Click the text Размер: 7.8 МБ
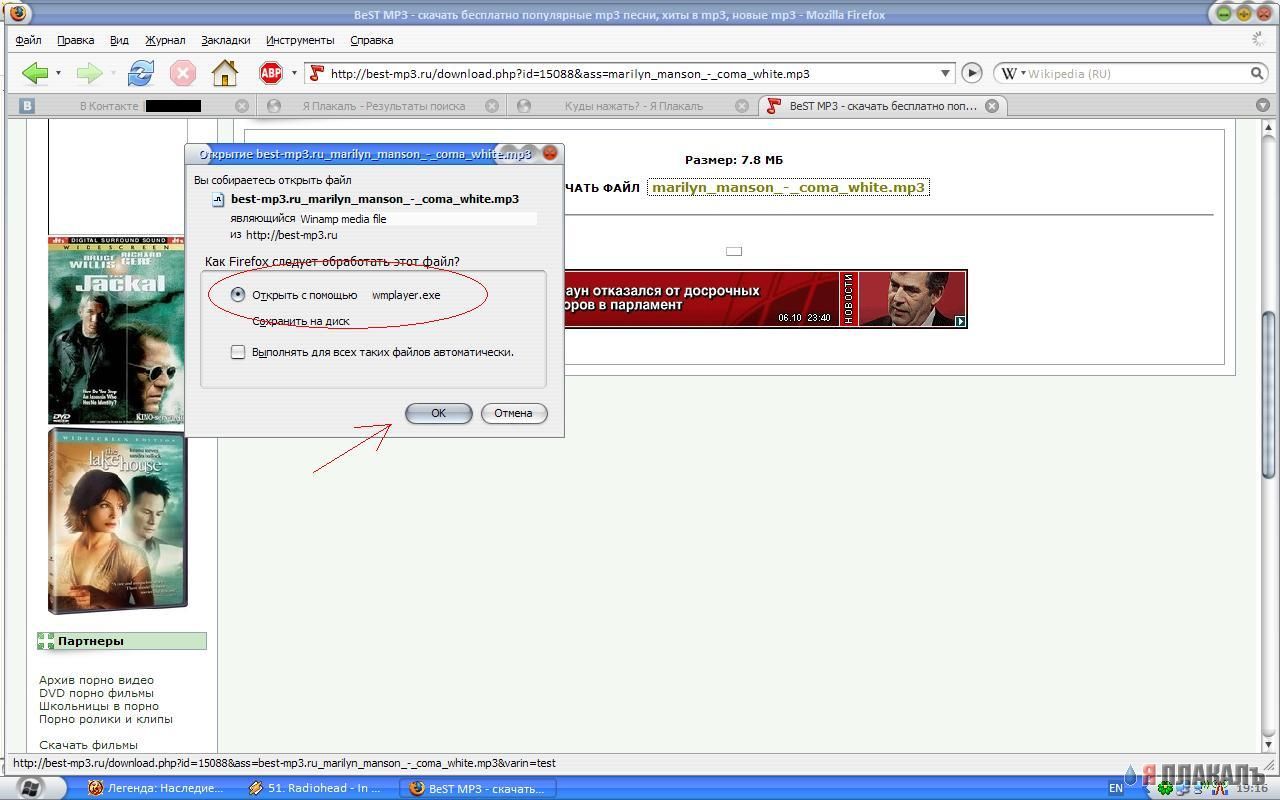1280x800 pixels. click(734, 160)
